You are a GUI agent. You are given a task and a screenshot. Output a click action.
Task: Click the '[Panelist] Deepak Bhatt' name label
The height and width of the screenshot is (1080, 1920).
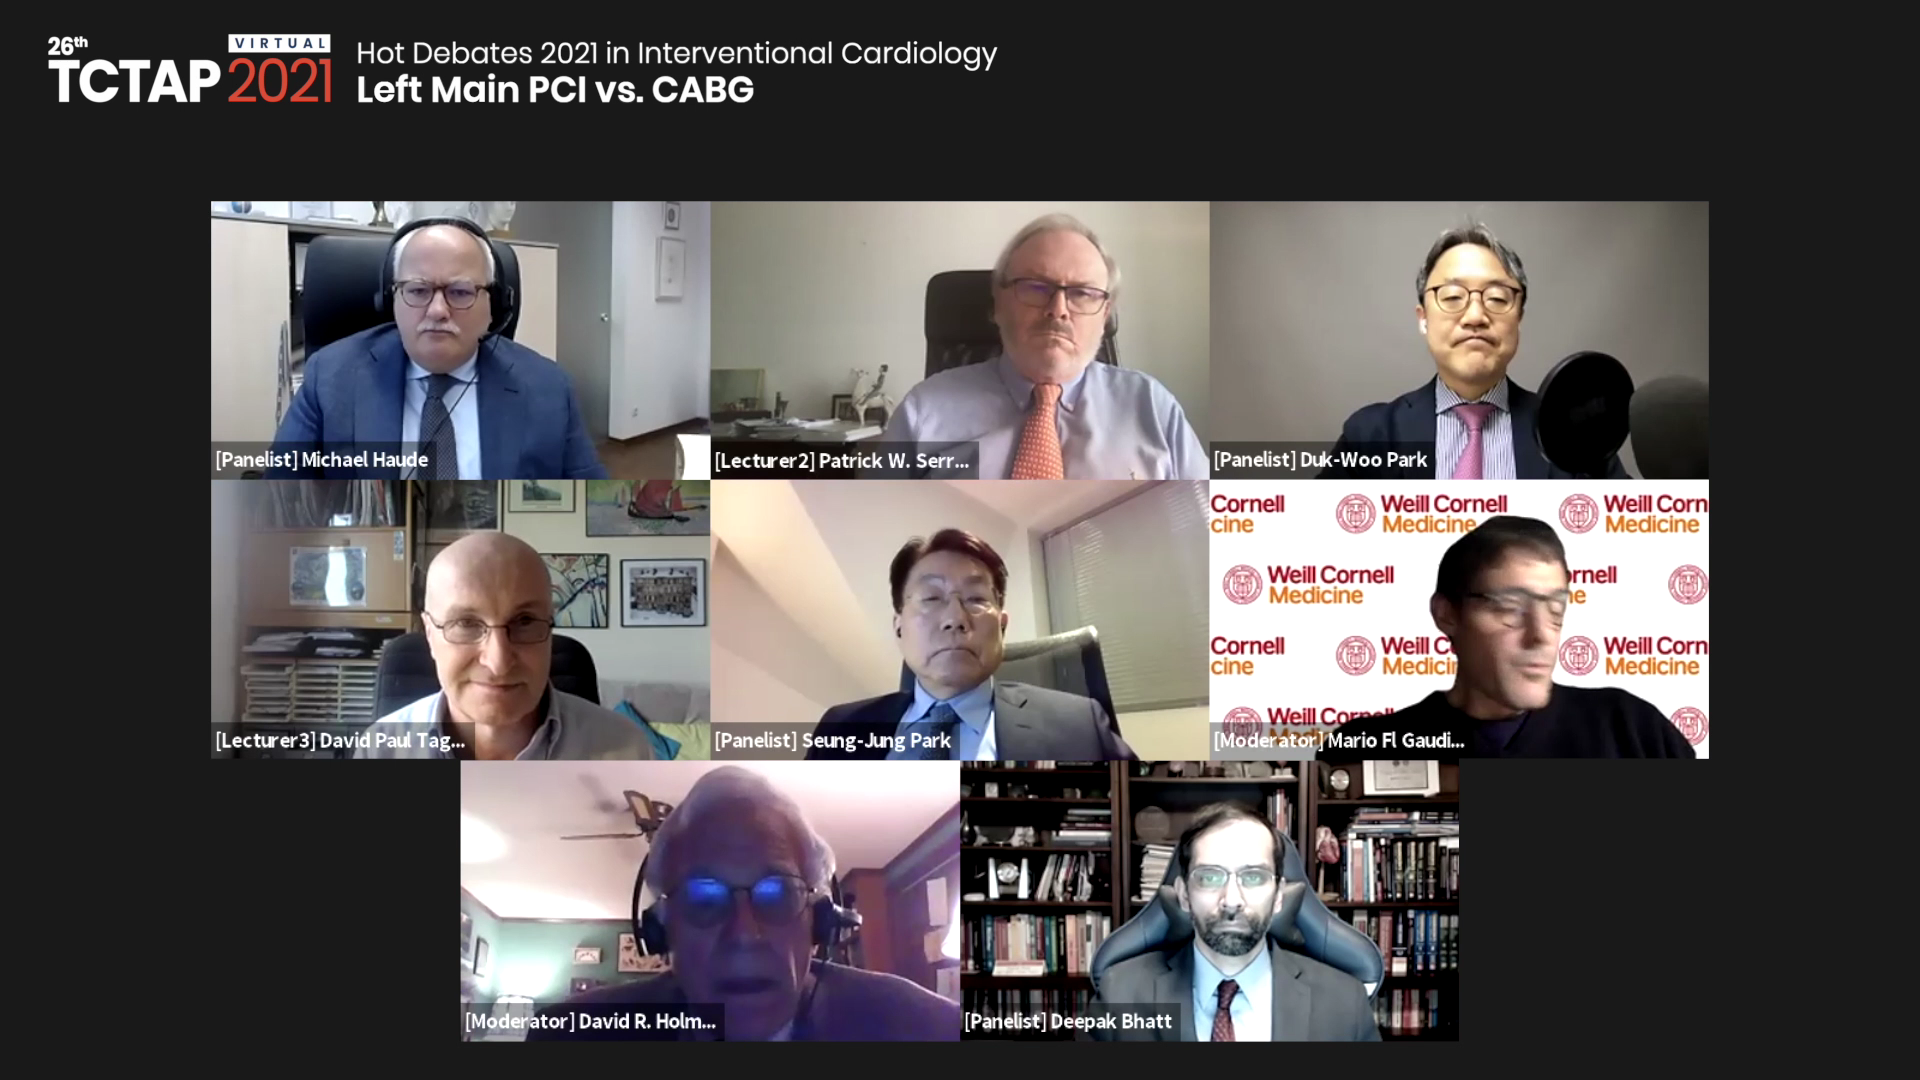pos(1068,1022)
